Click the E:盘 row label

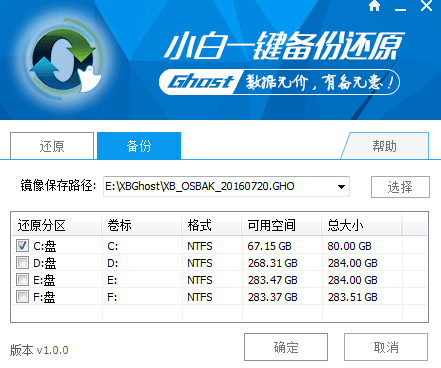44,280
